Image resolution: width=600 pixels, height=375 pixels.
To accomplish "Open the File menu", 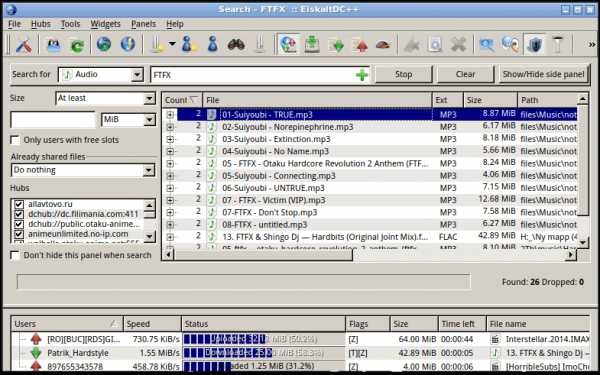I will tap(15, 24).
